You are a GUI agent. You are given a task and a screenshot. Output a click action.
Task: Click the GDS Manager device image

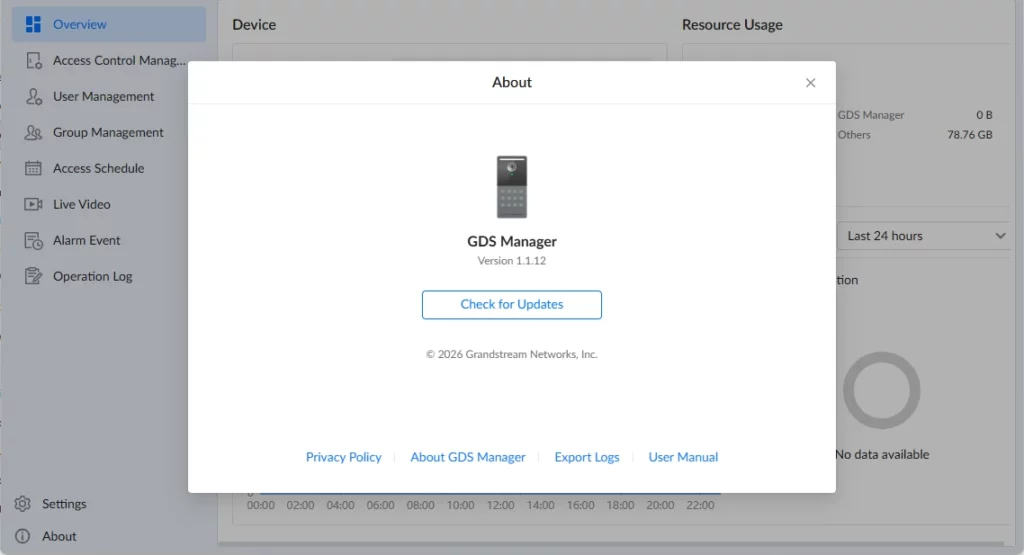click(512, 187)
